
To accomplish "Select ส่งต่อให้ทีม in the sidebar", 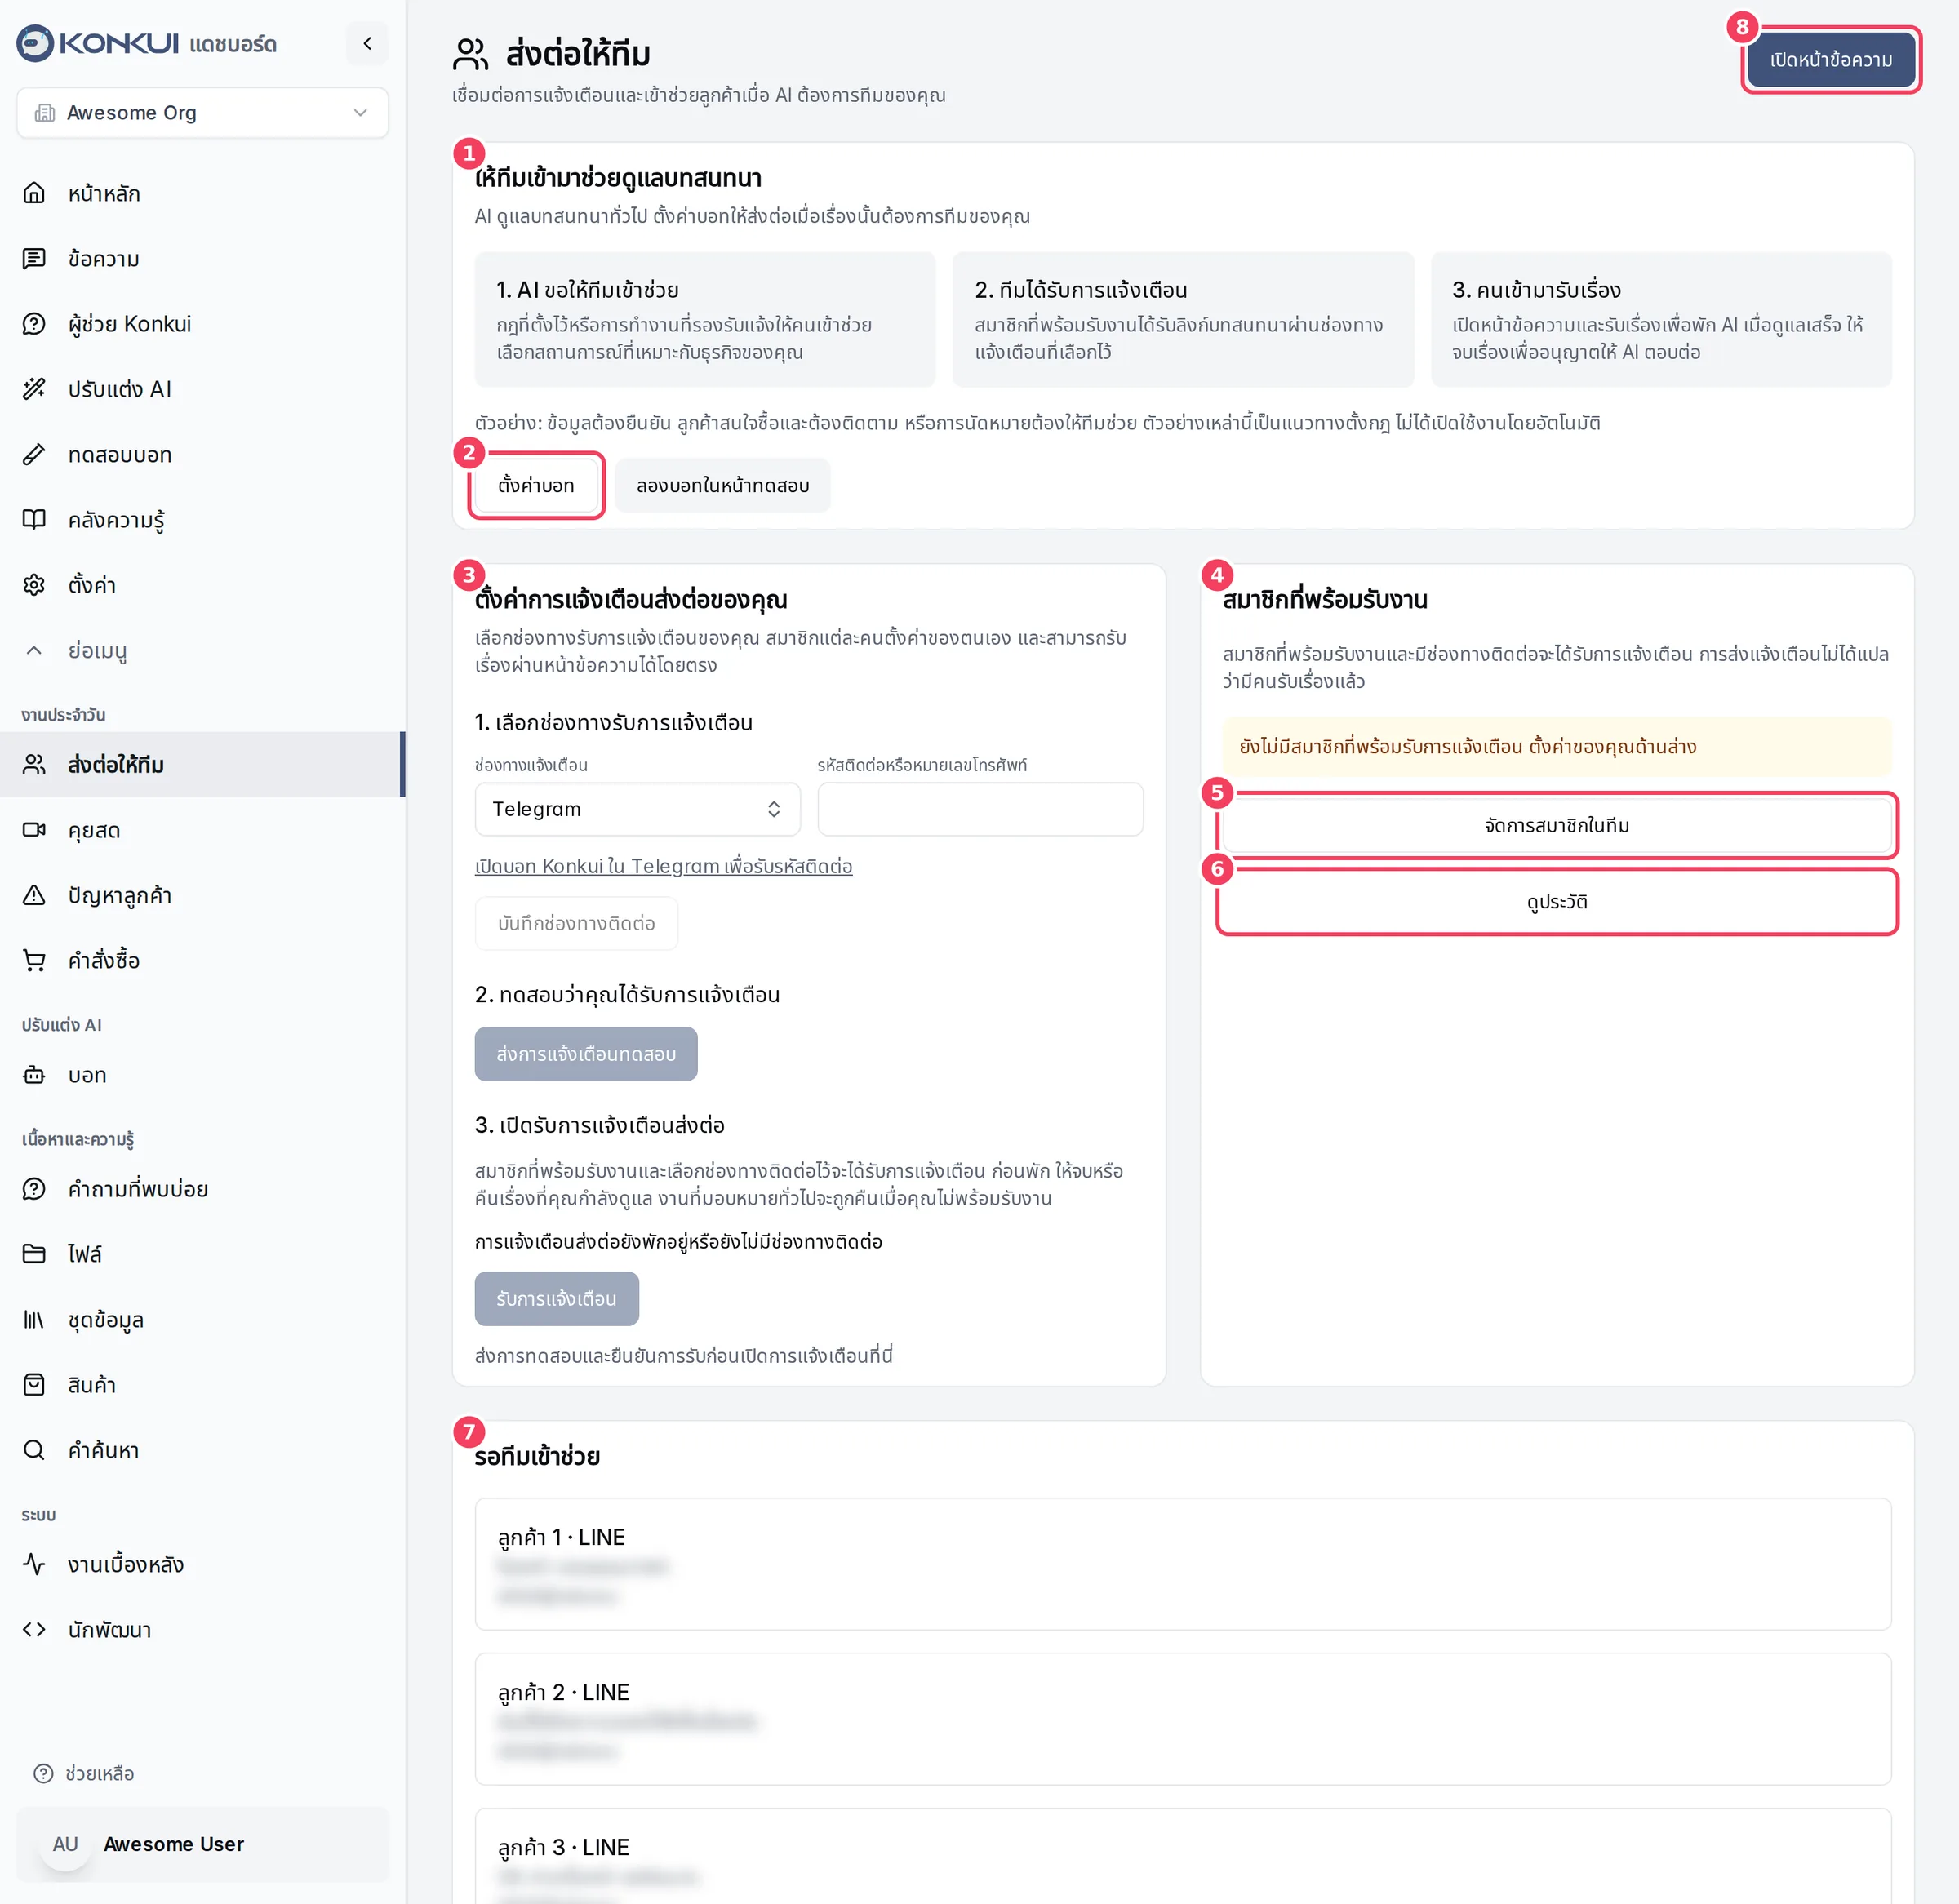I will pos(202,764).
